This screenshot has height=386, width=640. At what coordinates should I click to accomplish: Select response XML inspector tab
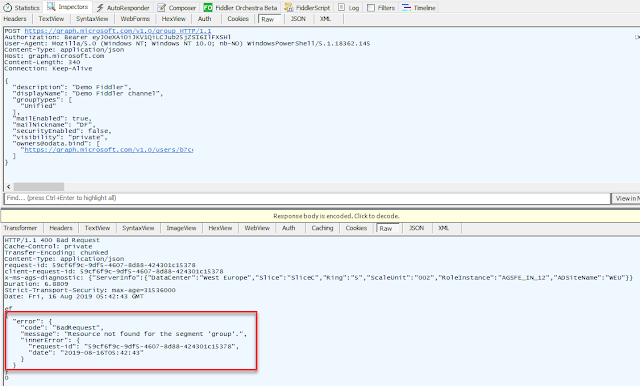[x=444, y=228]
